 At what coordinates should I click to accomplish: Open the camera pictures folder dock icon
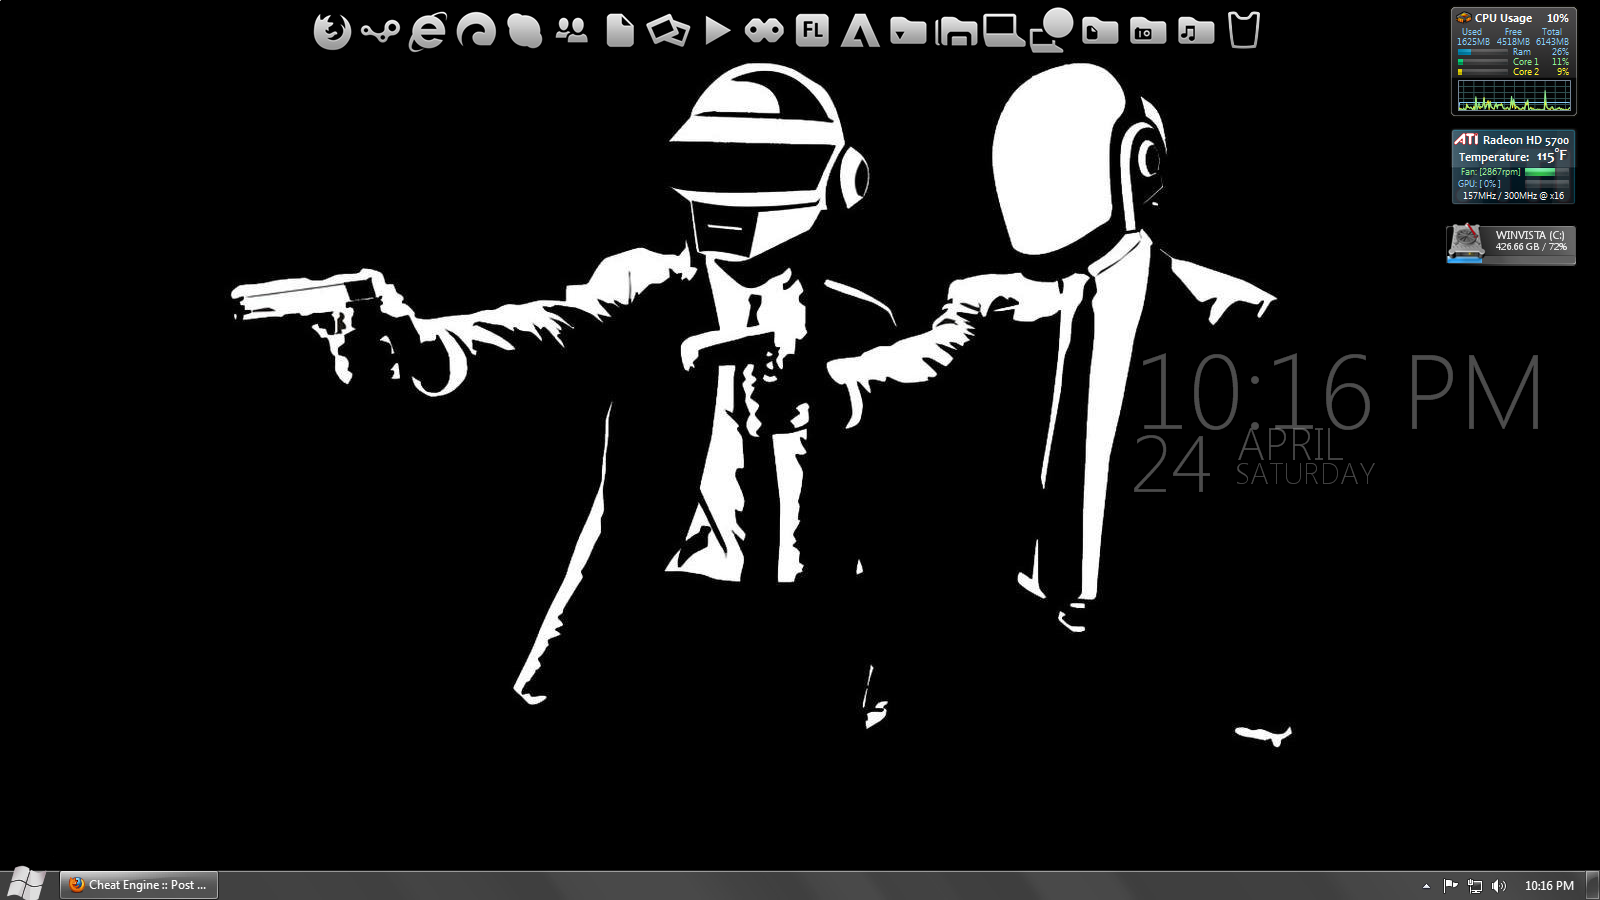pos(1148,32)
